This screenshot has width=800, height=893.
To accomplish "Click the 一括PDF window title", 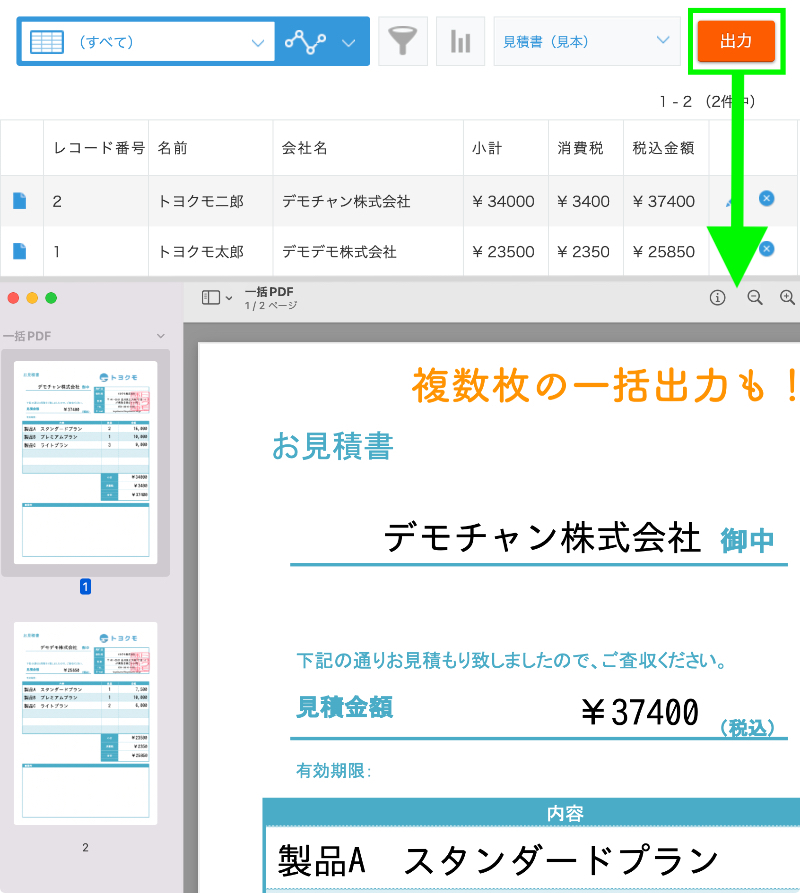I will [x=269, y=292].
